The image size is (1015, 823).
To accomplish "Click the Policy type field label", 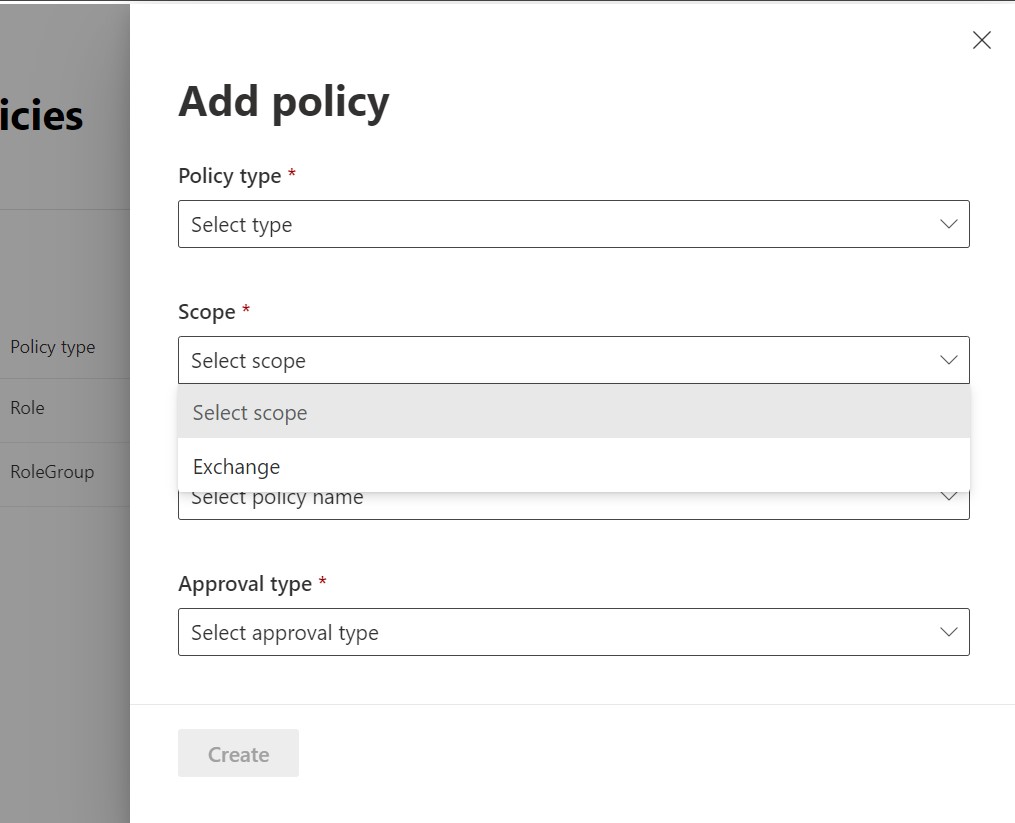I will [230, 176].
